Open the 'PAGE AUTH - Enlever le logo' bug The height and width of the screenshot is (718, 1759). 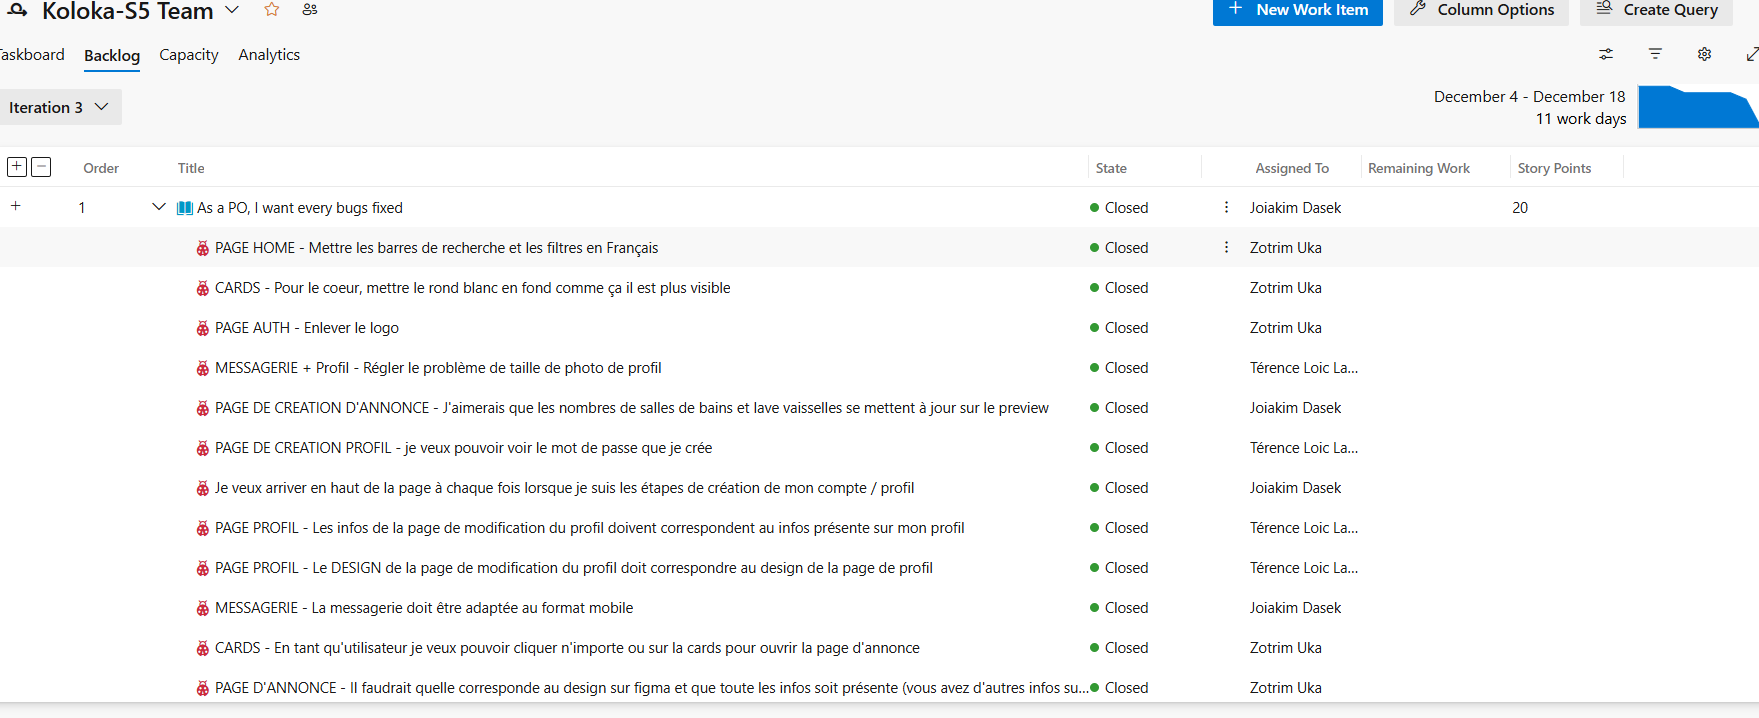[x=306, y=328]
